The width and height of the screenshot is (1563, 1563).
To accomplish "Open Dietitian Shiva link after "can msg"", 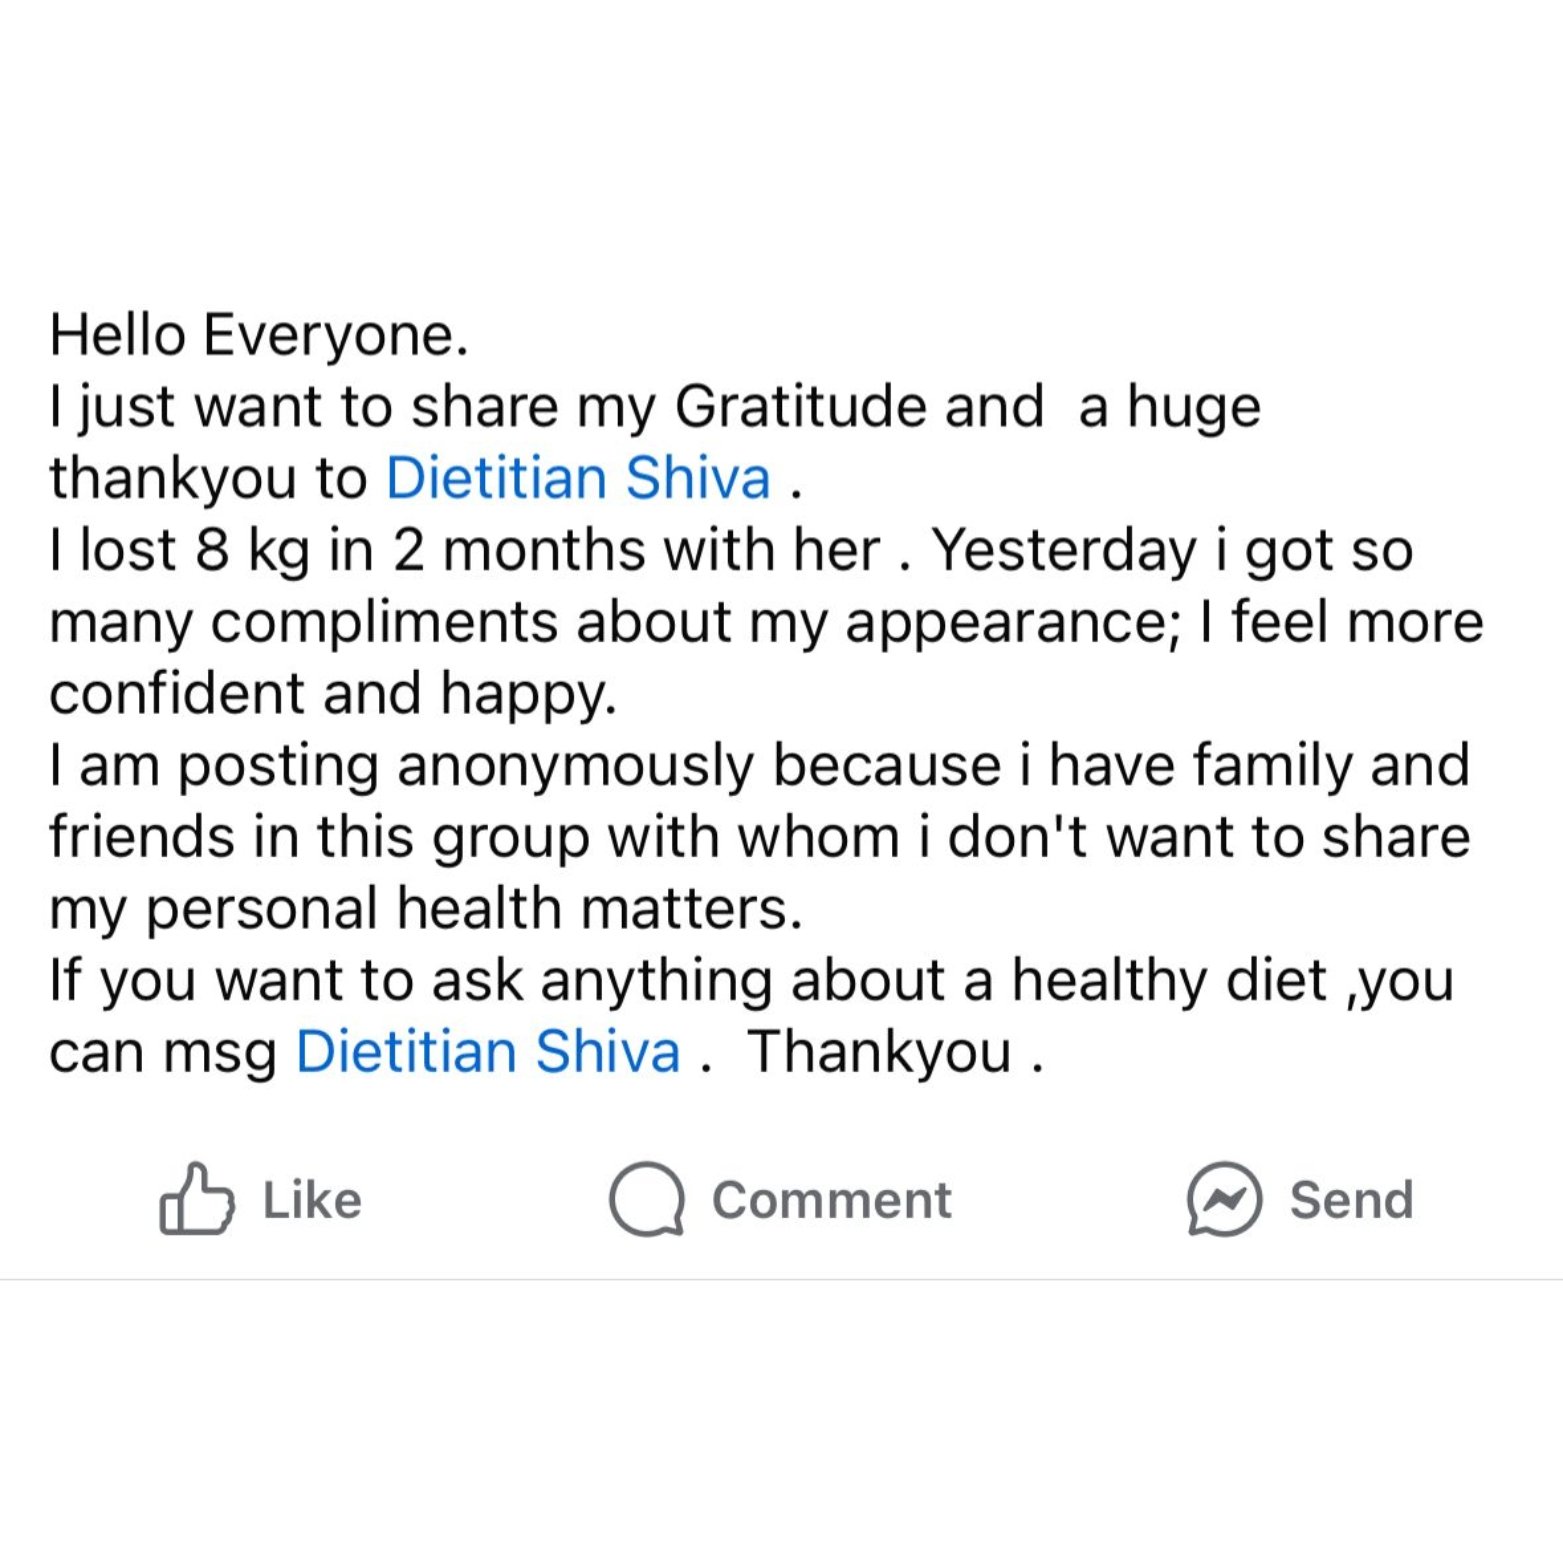I will (x=488, y=1052).
